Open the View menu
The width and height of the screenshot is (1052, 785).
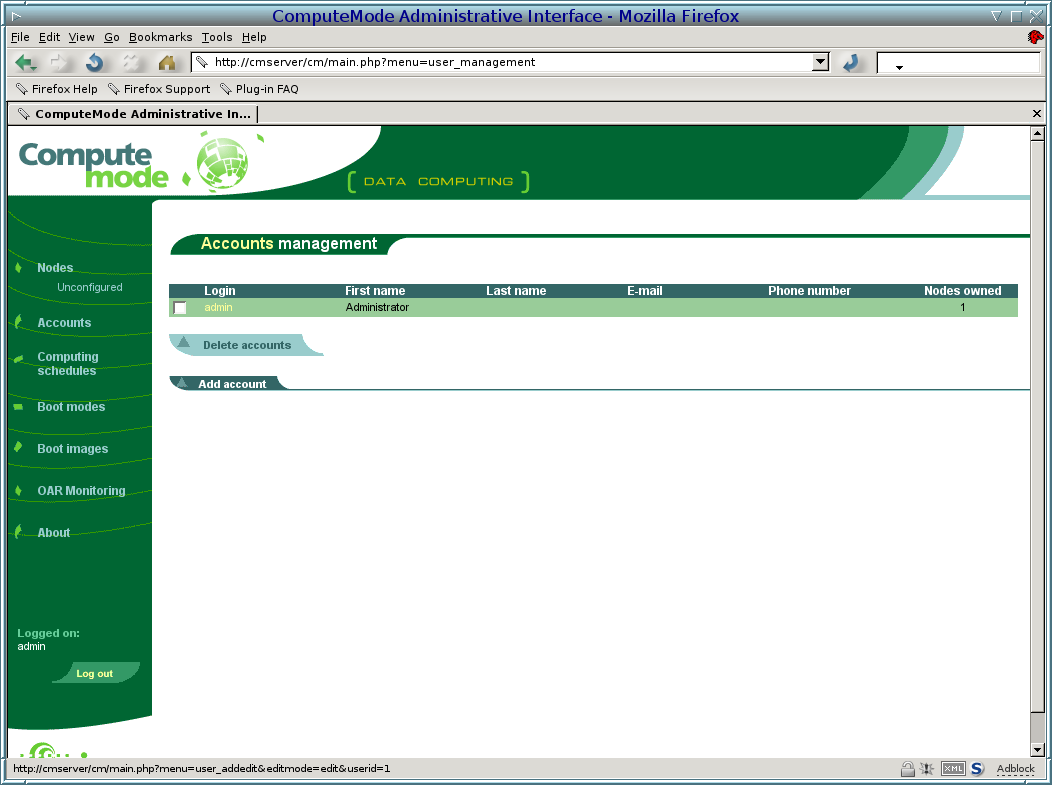[x=81, y=37]
